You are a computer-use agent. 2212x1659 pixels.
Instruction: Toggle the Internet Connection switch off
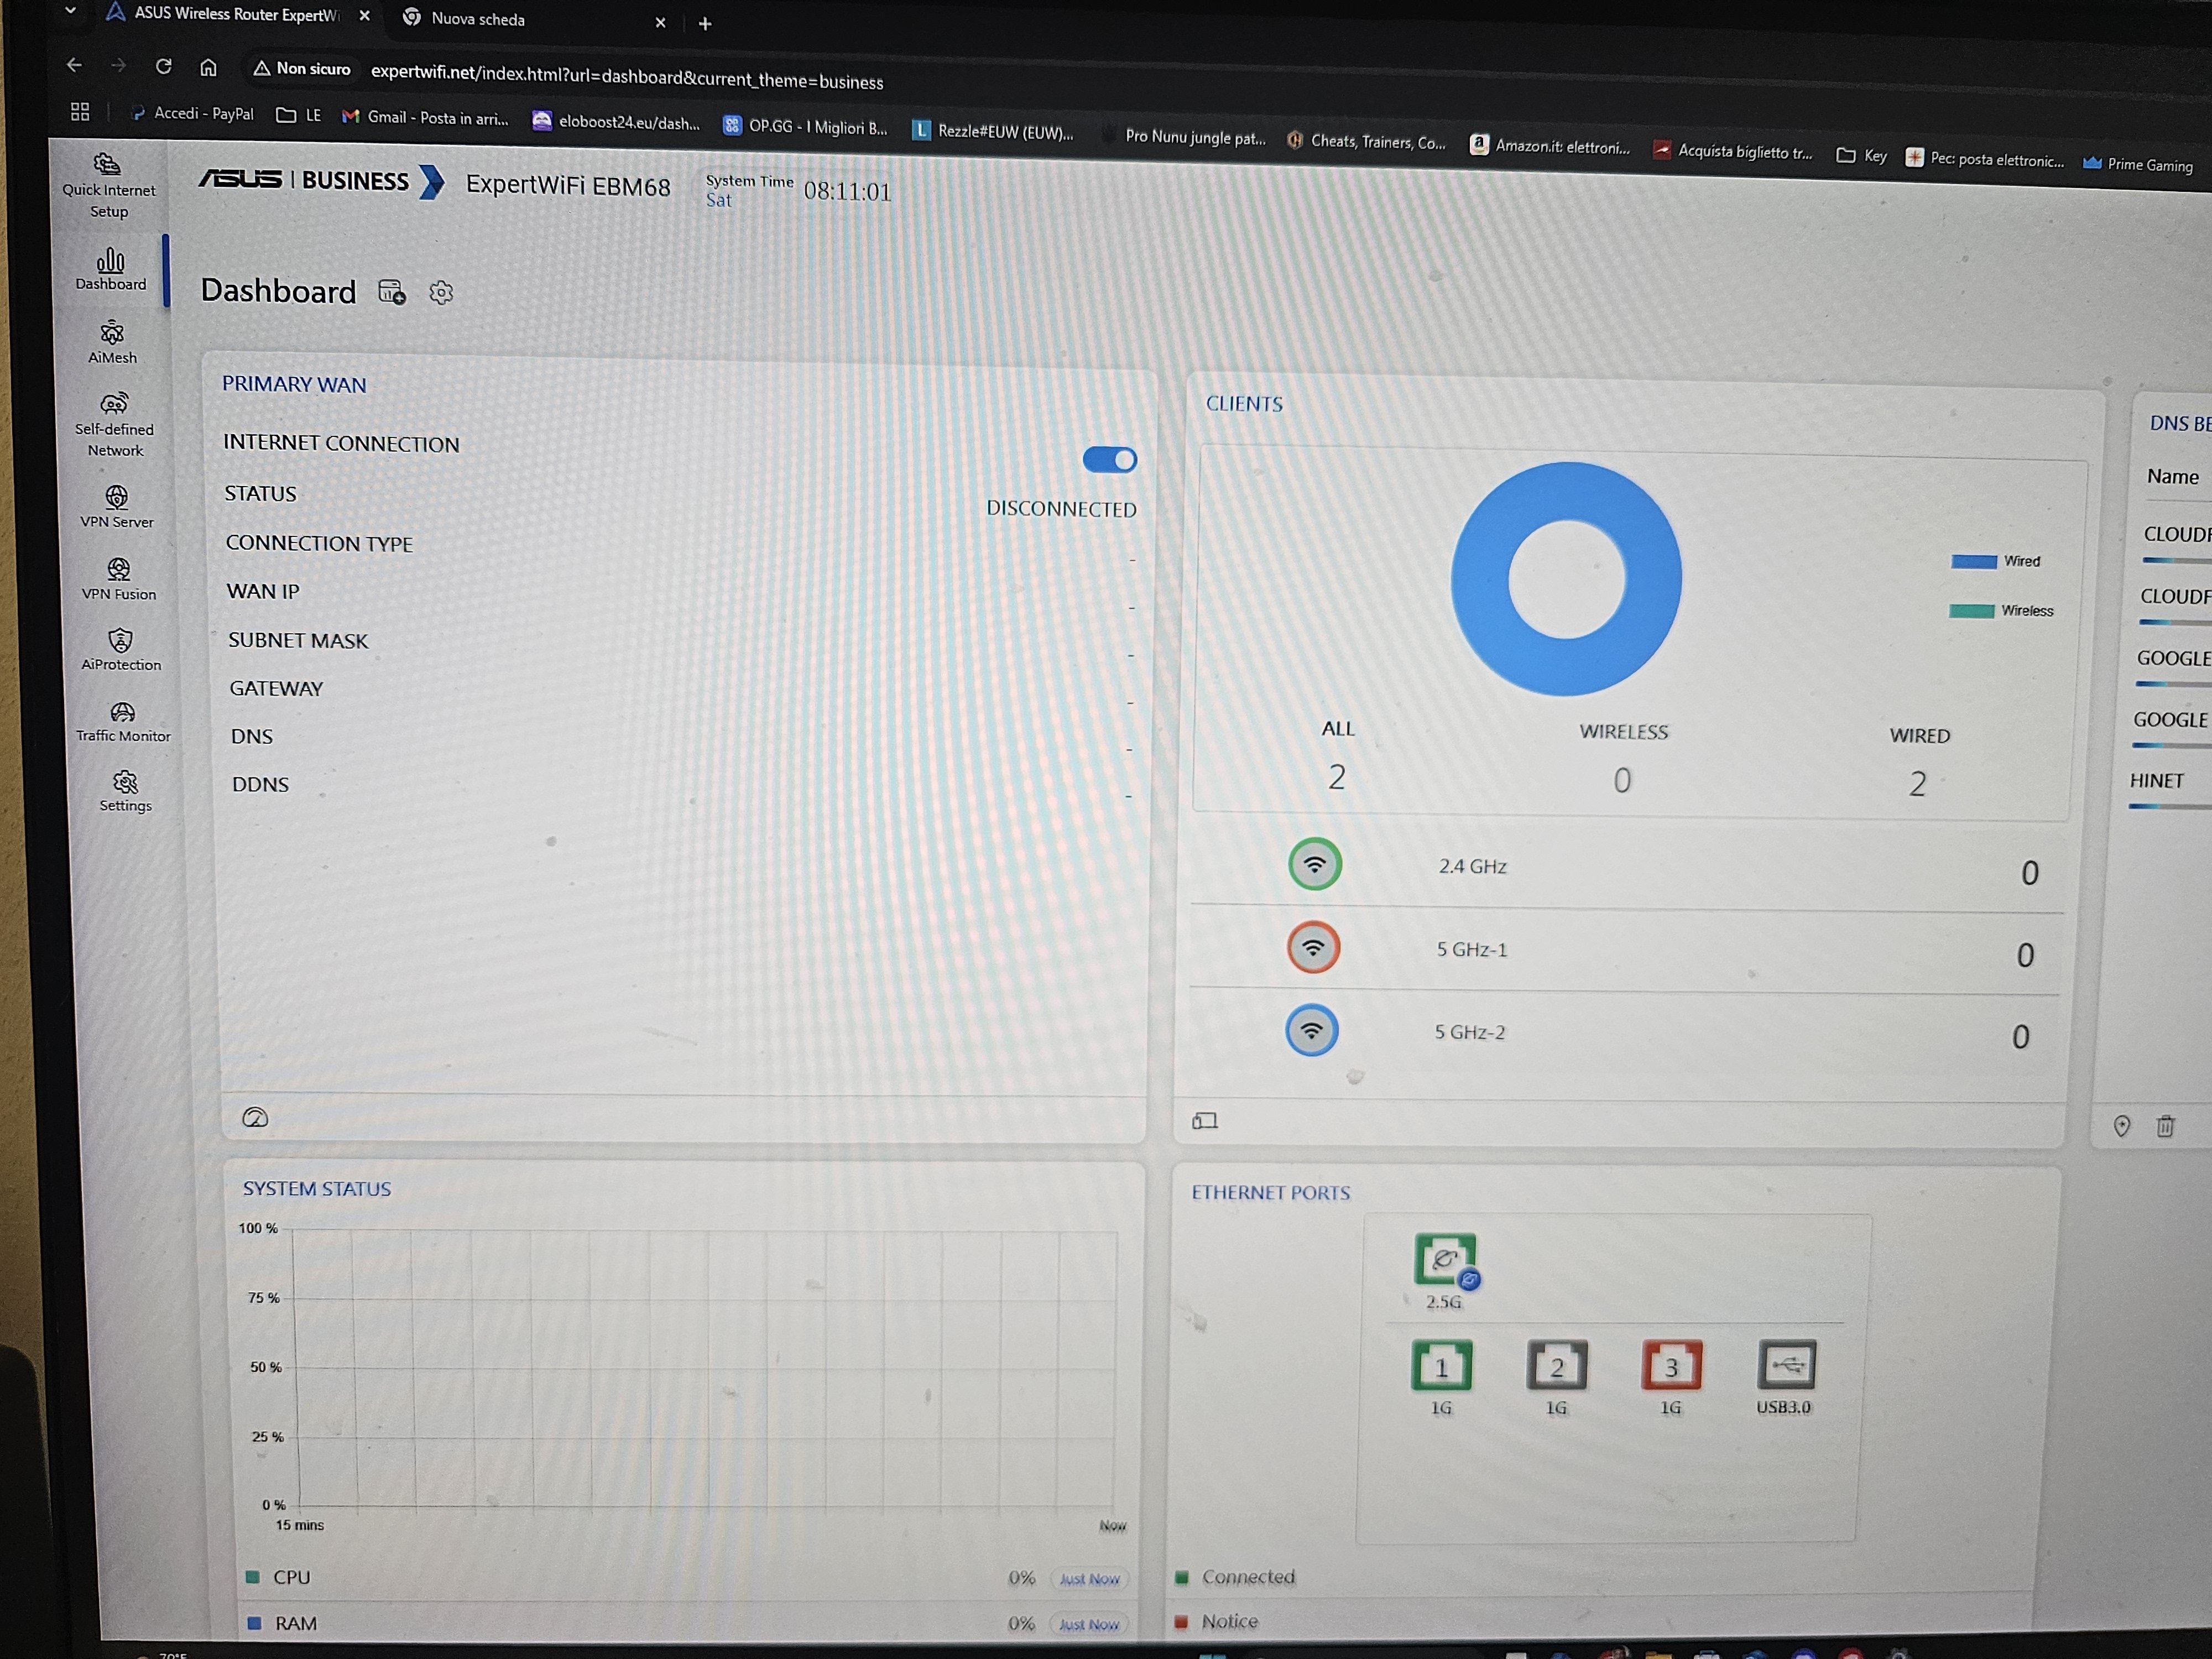tap(1109, 459)
